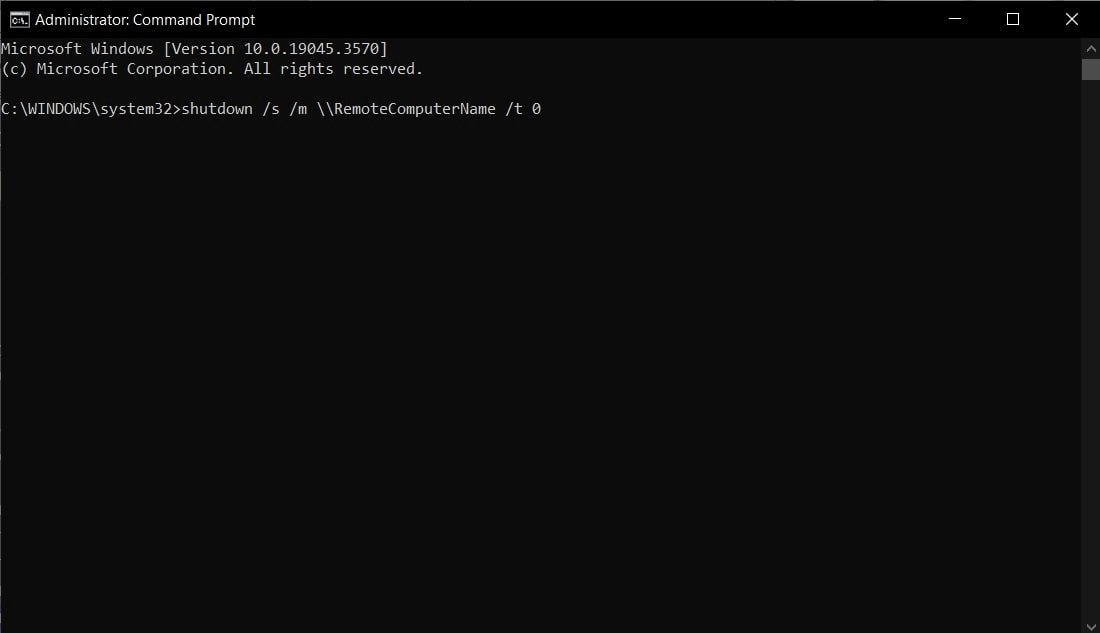Maximize the Command Prompt window
This screenshot has height=633, width=1100.
(x=1012, y=19)
